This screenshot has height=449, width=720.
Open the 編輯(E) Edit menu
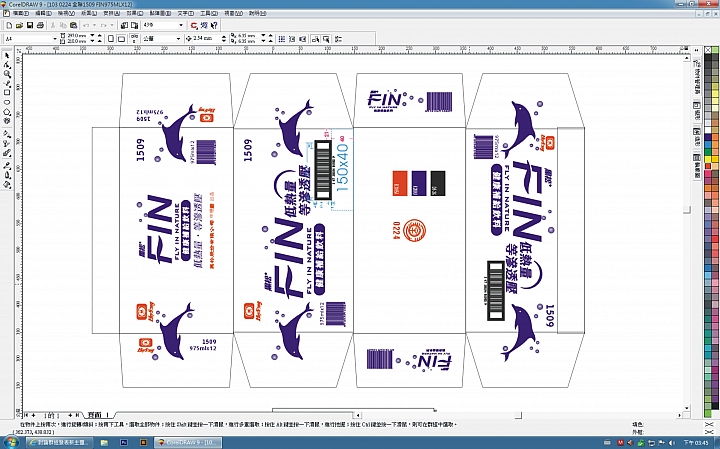click(x=44, y=13)
